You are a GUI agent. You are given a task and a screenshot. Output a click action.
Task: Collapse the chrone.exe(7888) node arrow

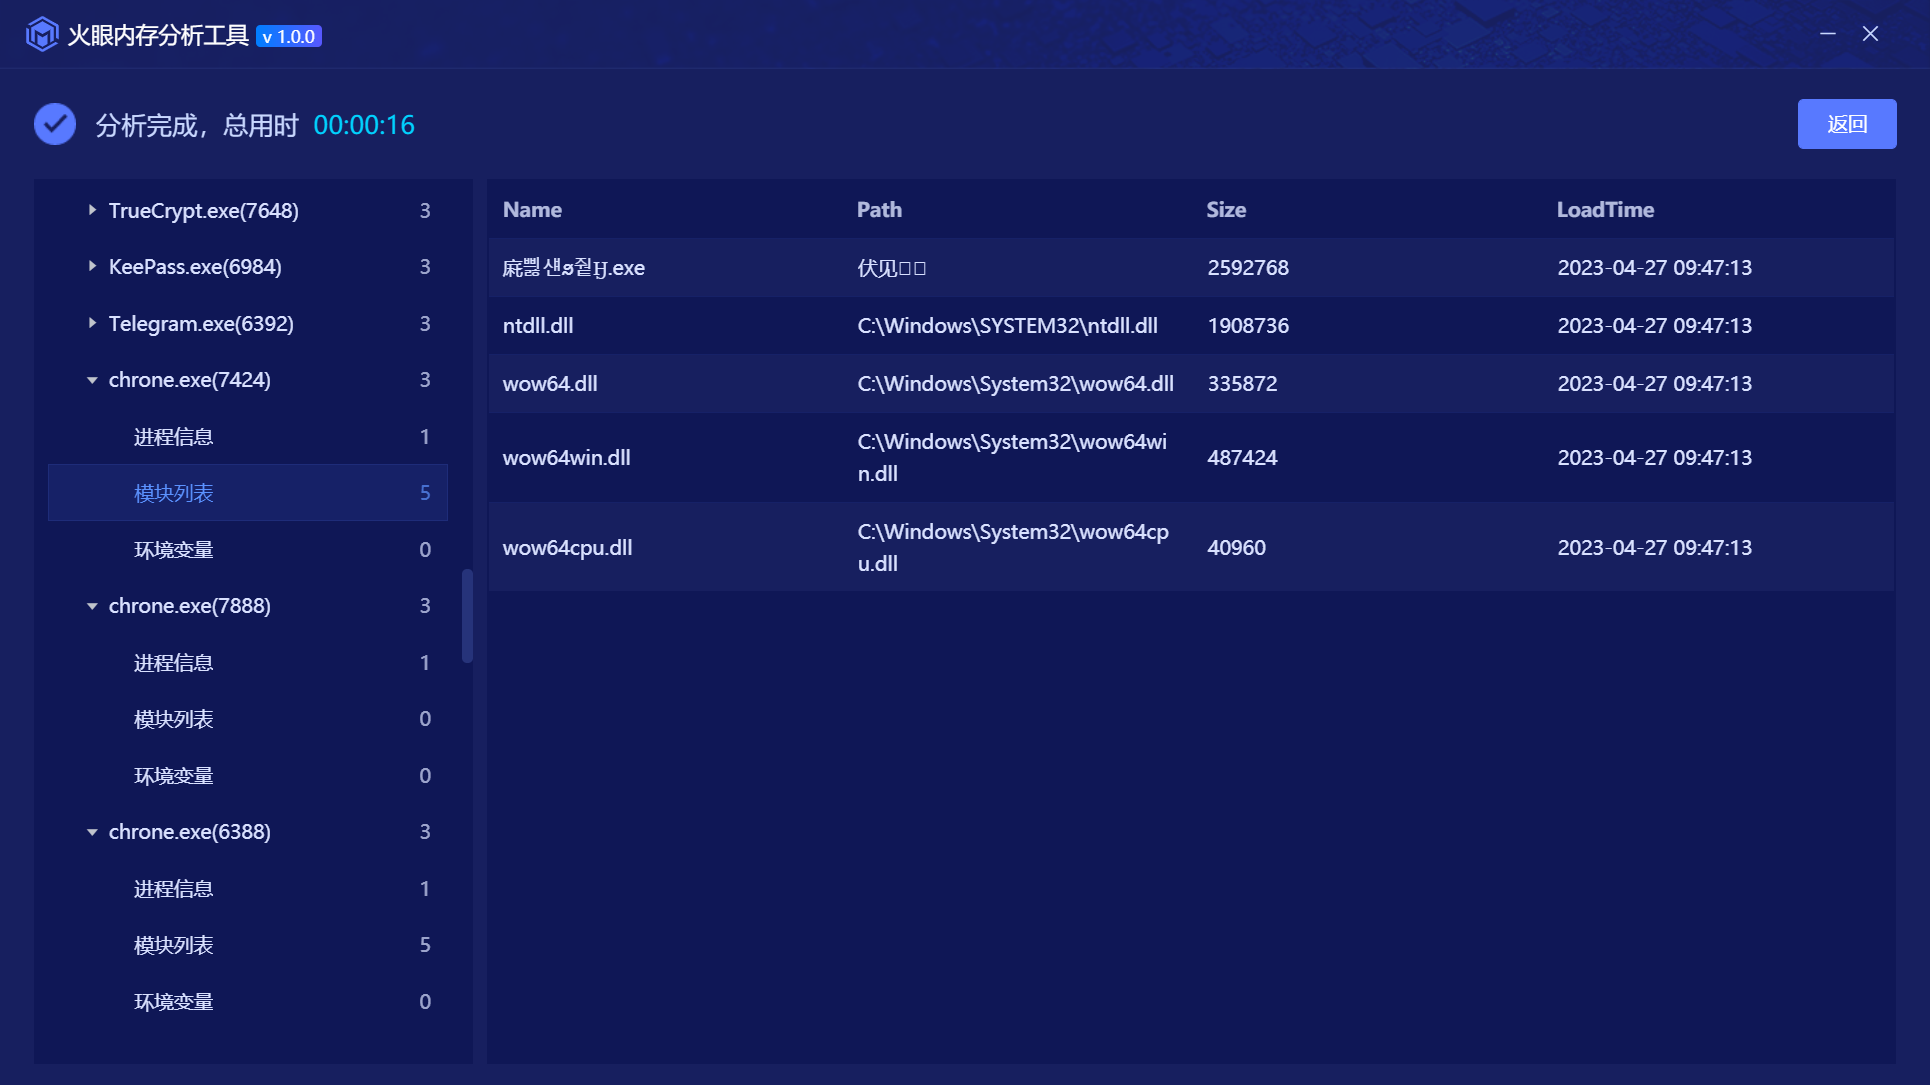point(92,606)
